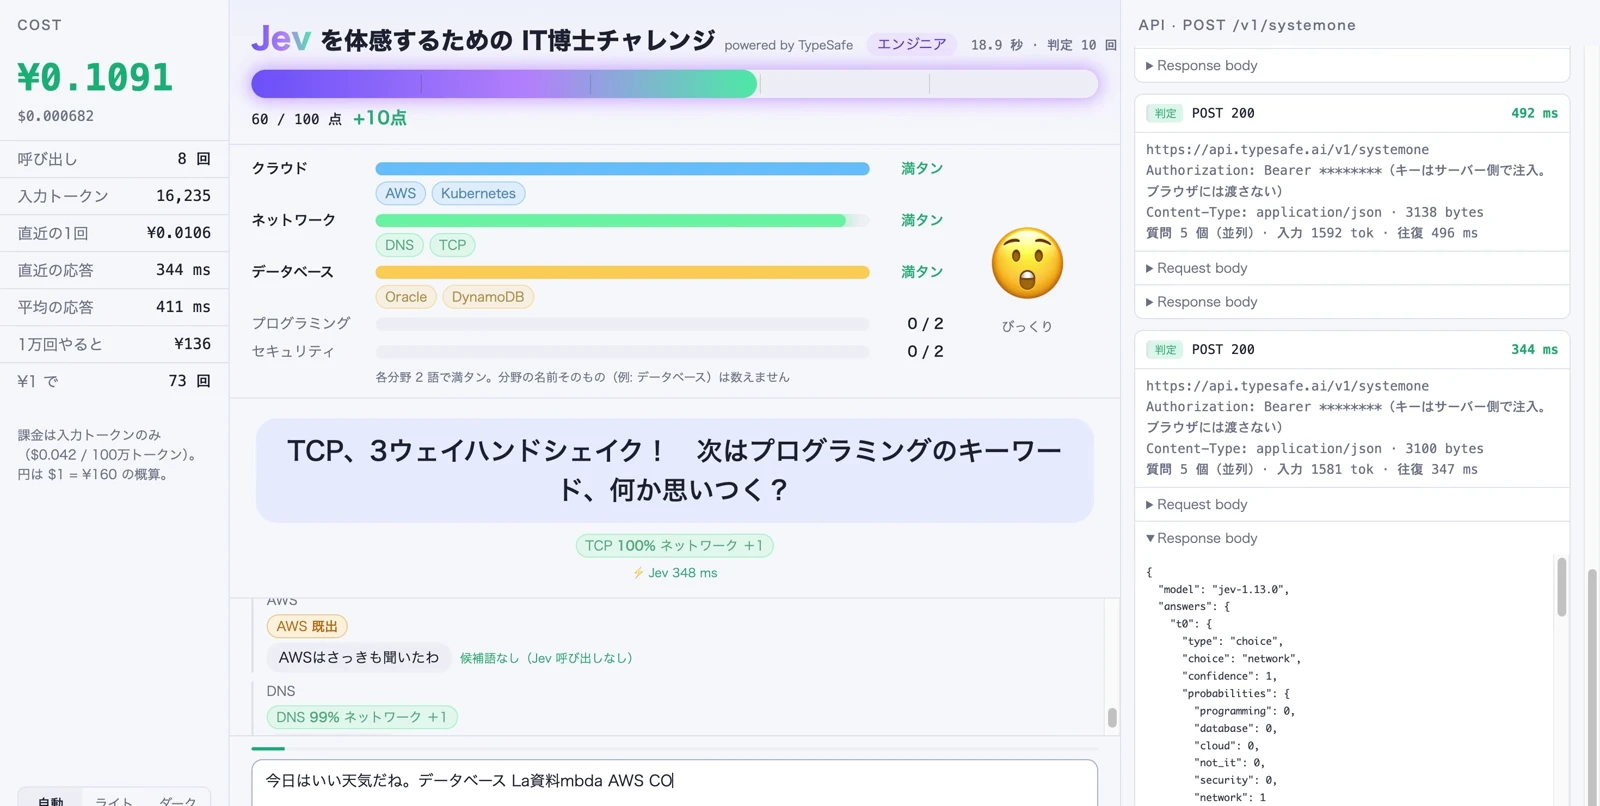Click the クラウド category progress bar
The width and height of the screenshot is (1600, 806).
(x=622, y=169)
